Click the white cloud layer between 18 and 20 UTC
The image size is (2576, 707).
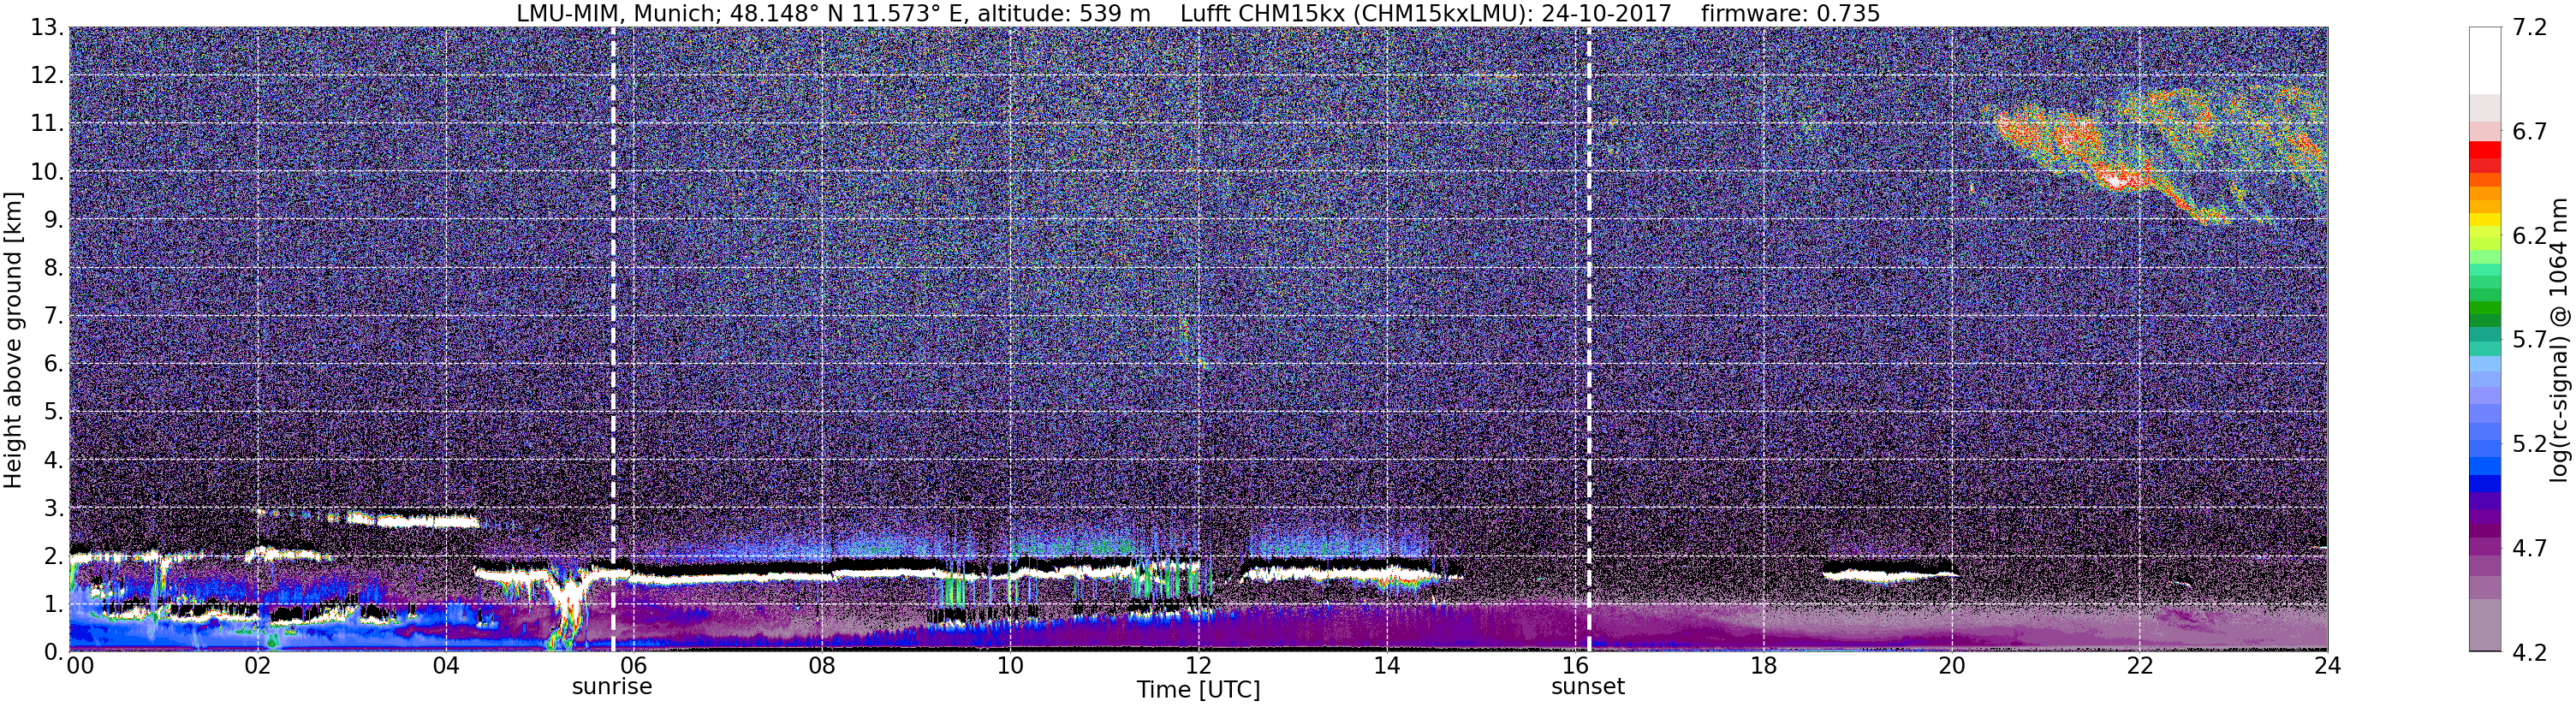pyautogui.click(x=1890, y=575)
